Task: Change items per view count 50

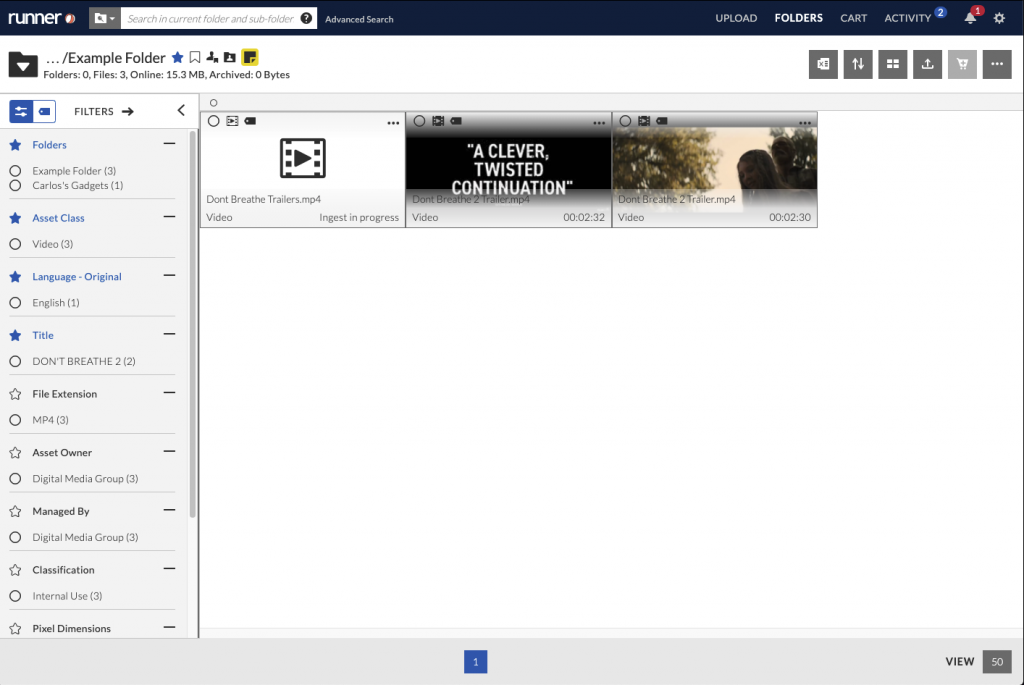Action: [997, 661]
